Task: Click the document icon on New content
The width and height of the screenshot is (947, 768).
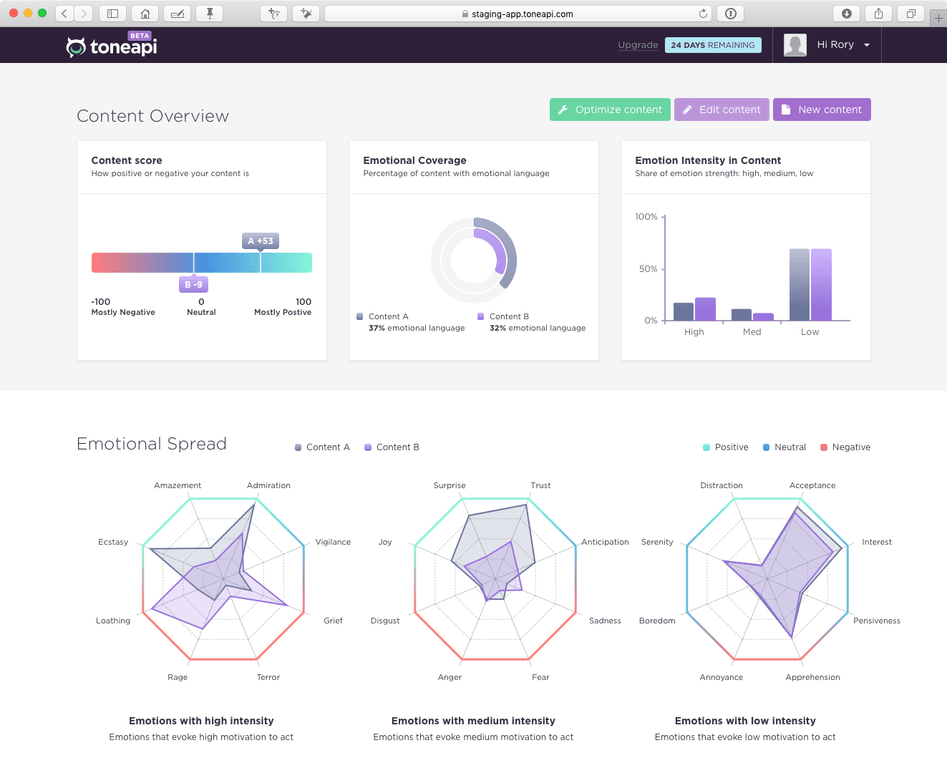Action: [786, 109]
